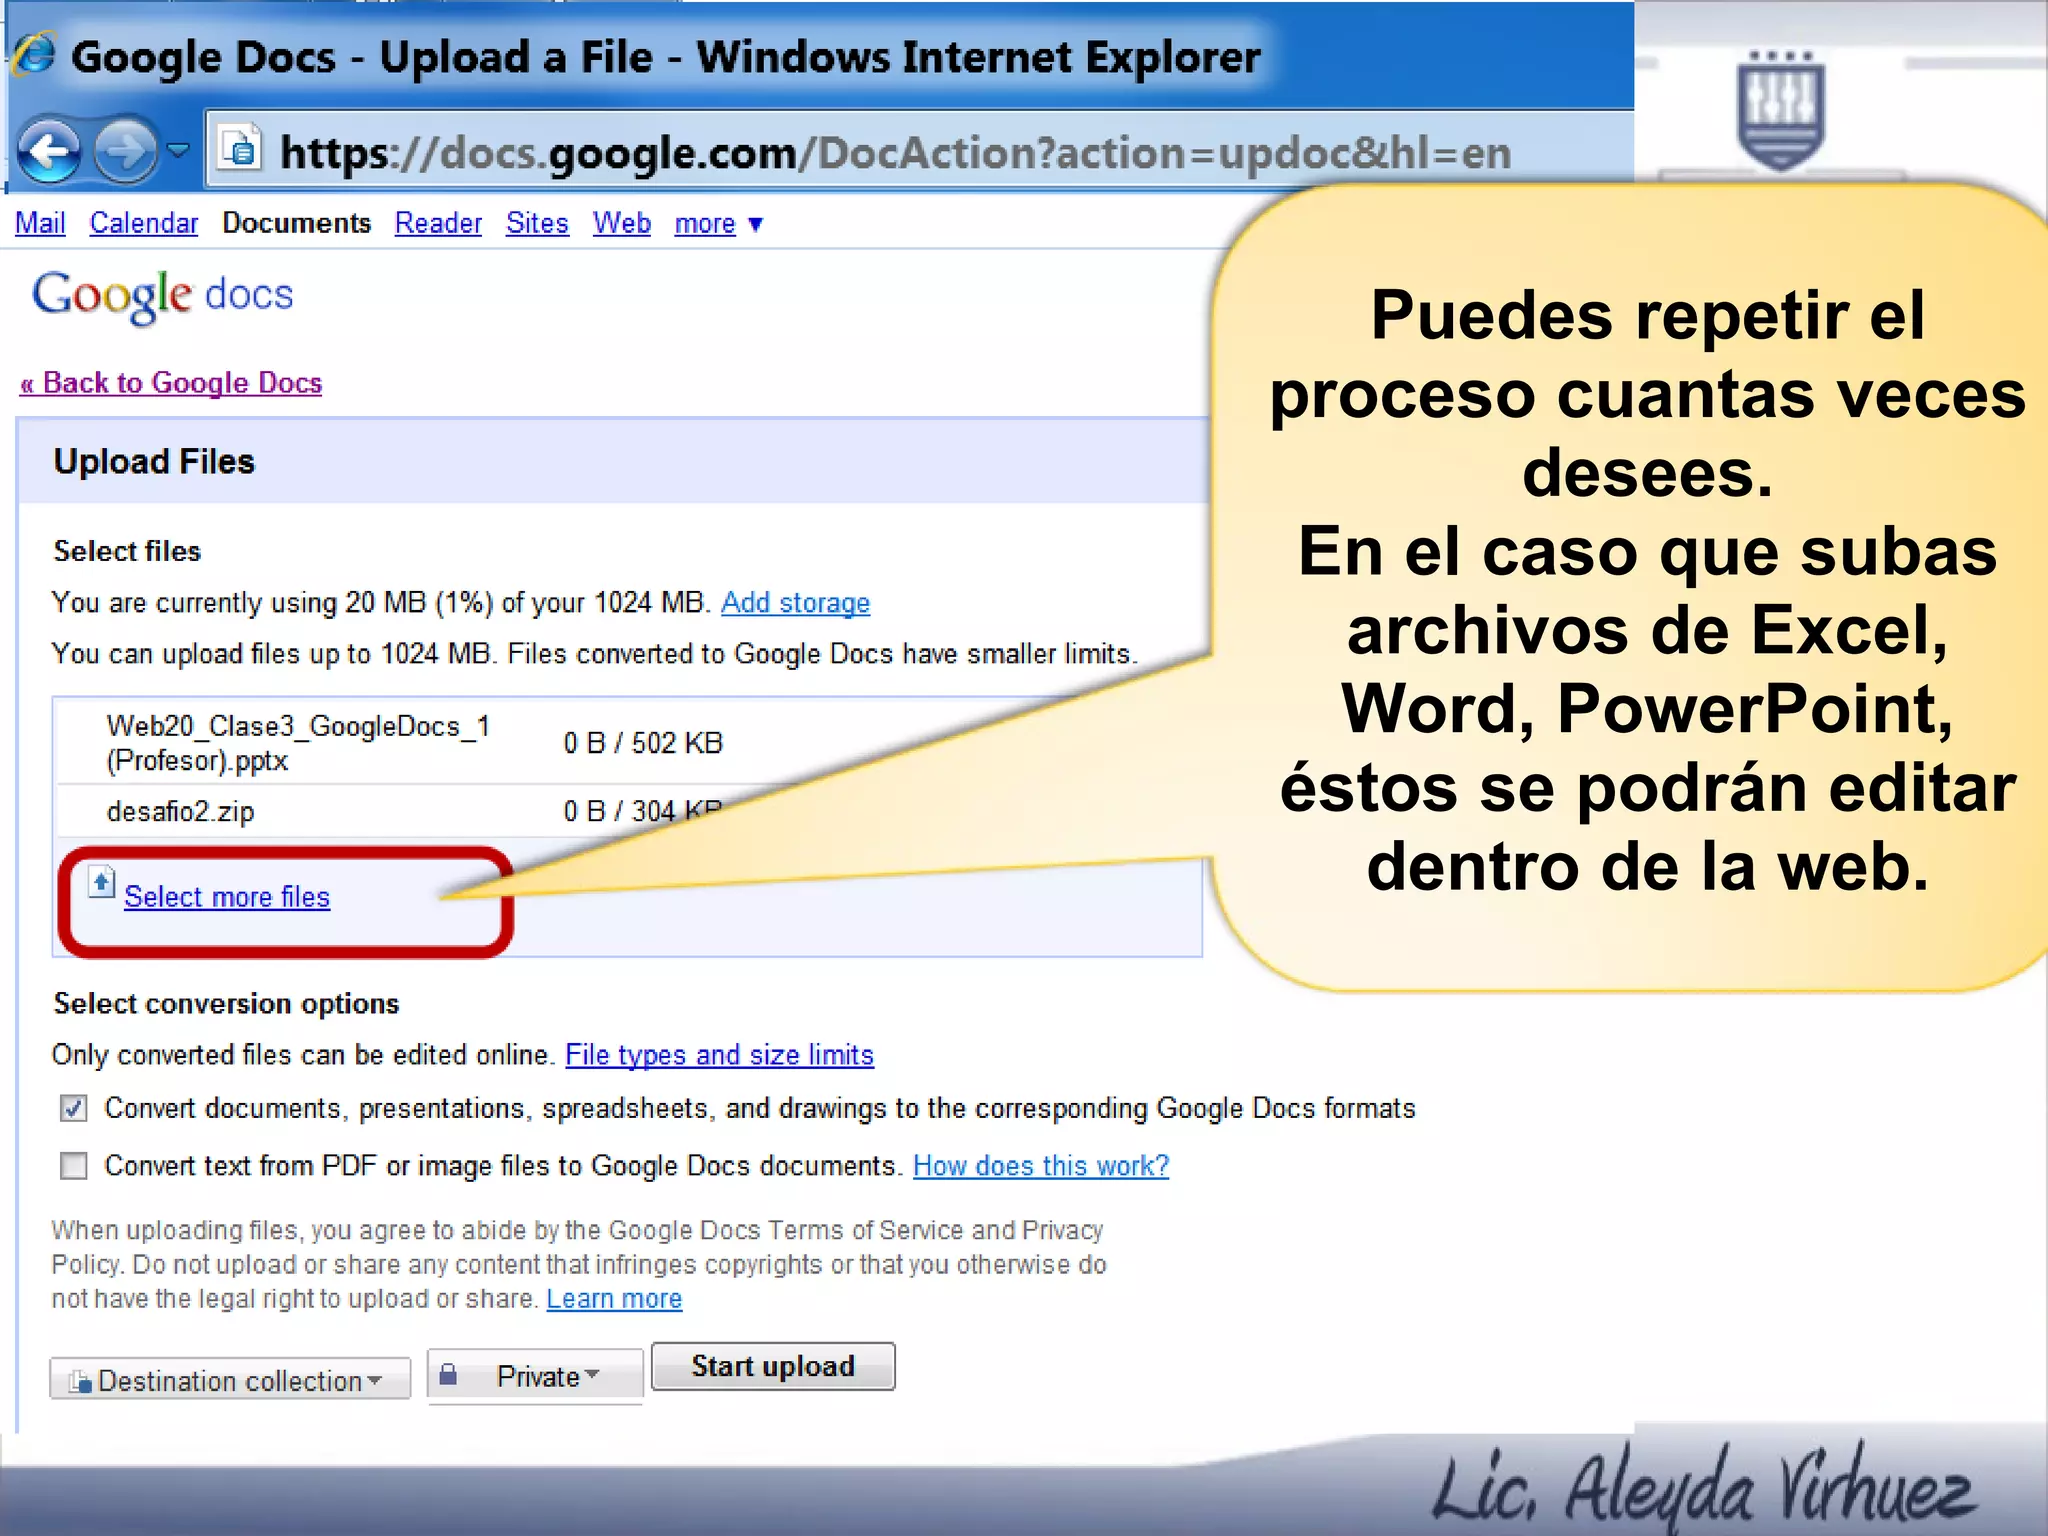Click the browser Forward arrow button
2048x1536 pixels.
[125, 151]
